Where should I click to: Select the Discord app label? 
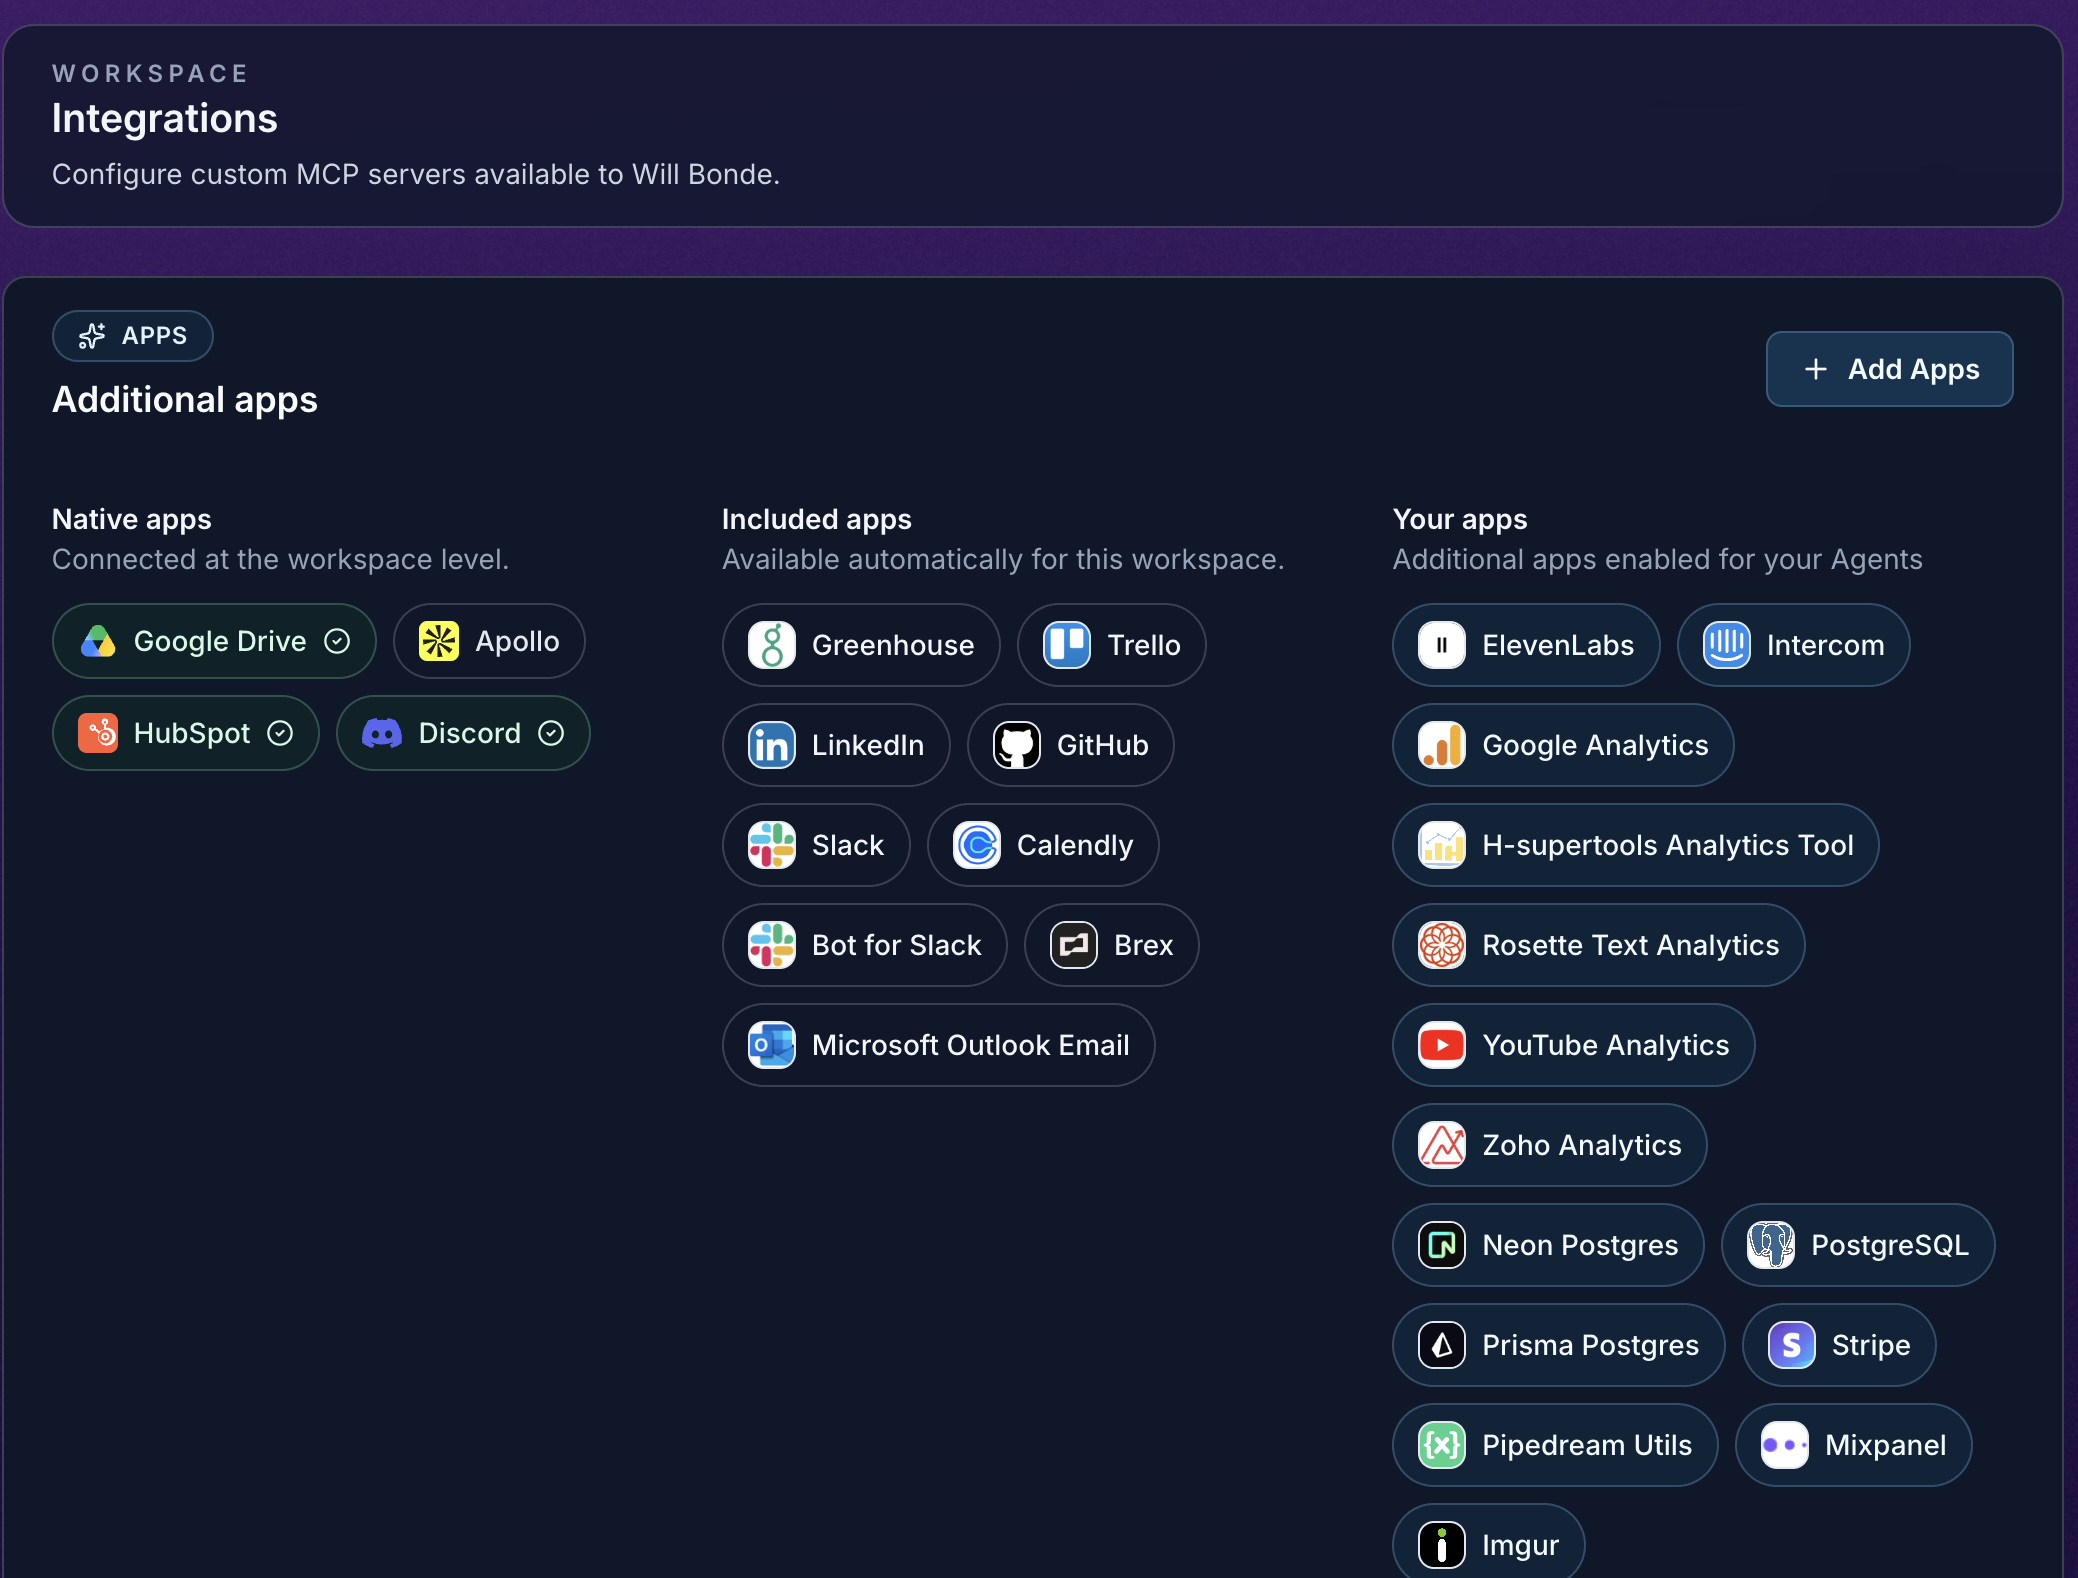[470, 733]
